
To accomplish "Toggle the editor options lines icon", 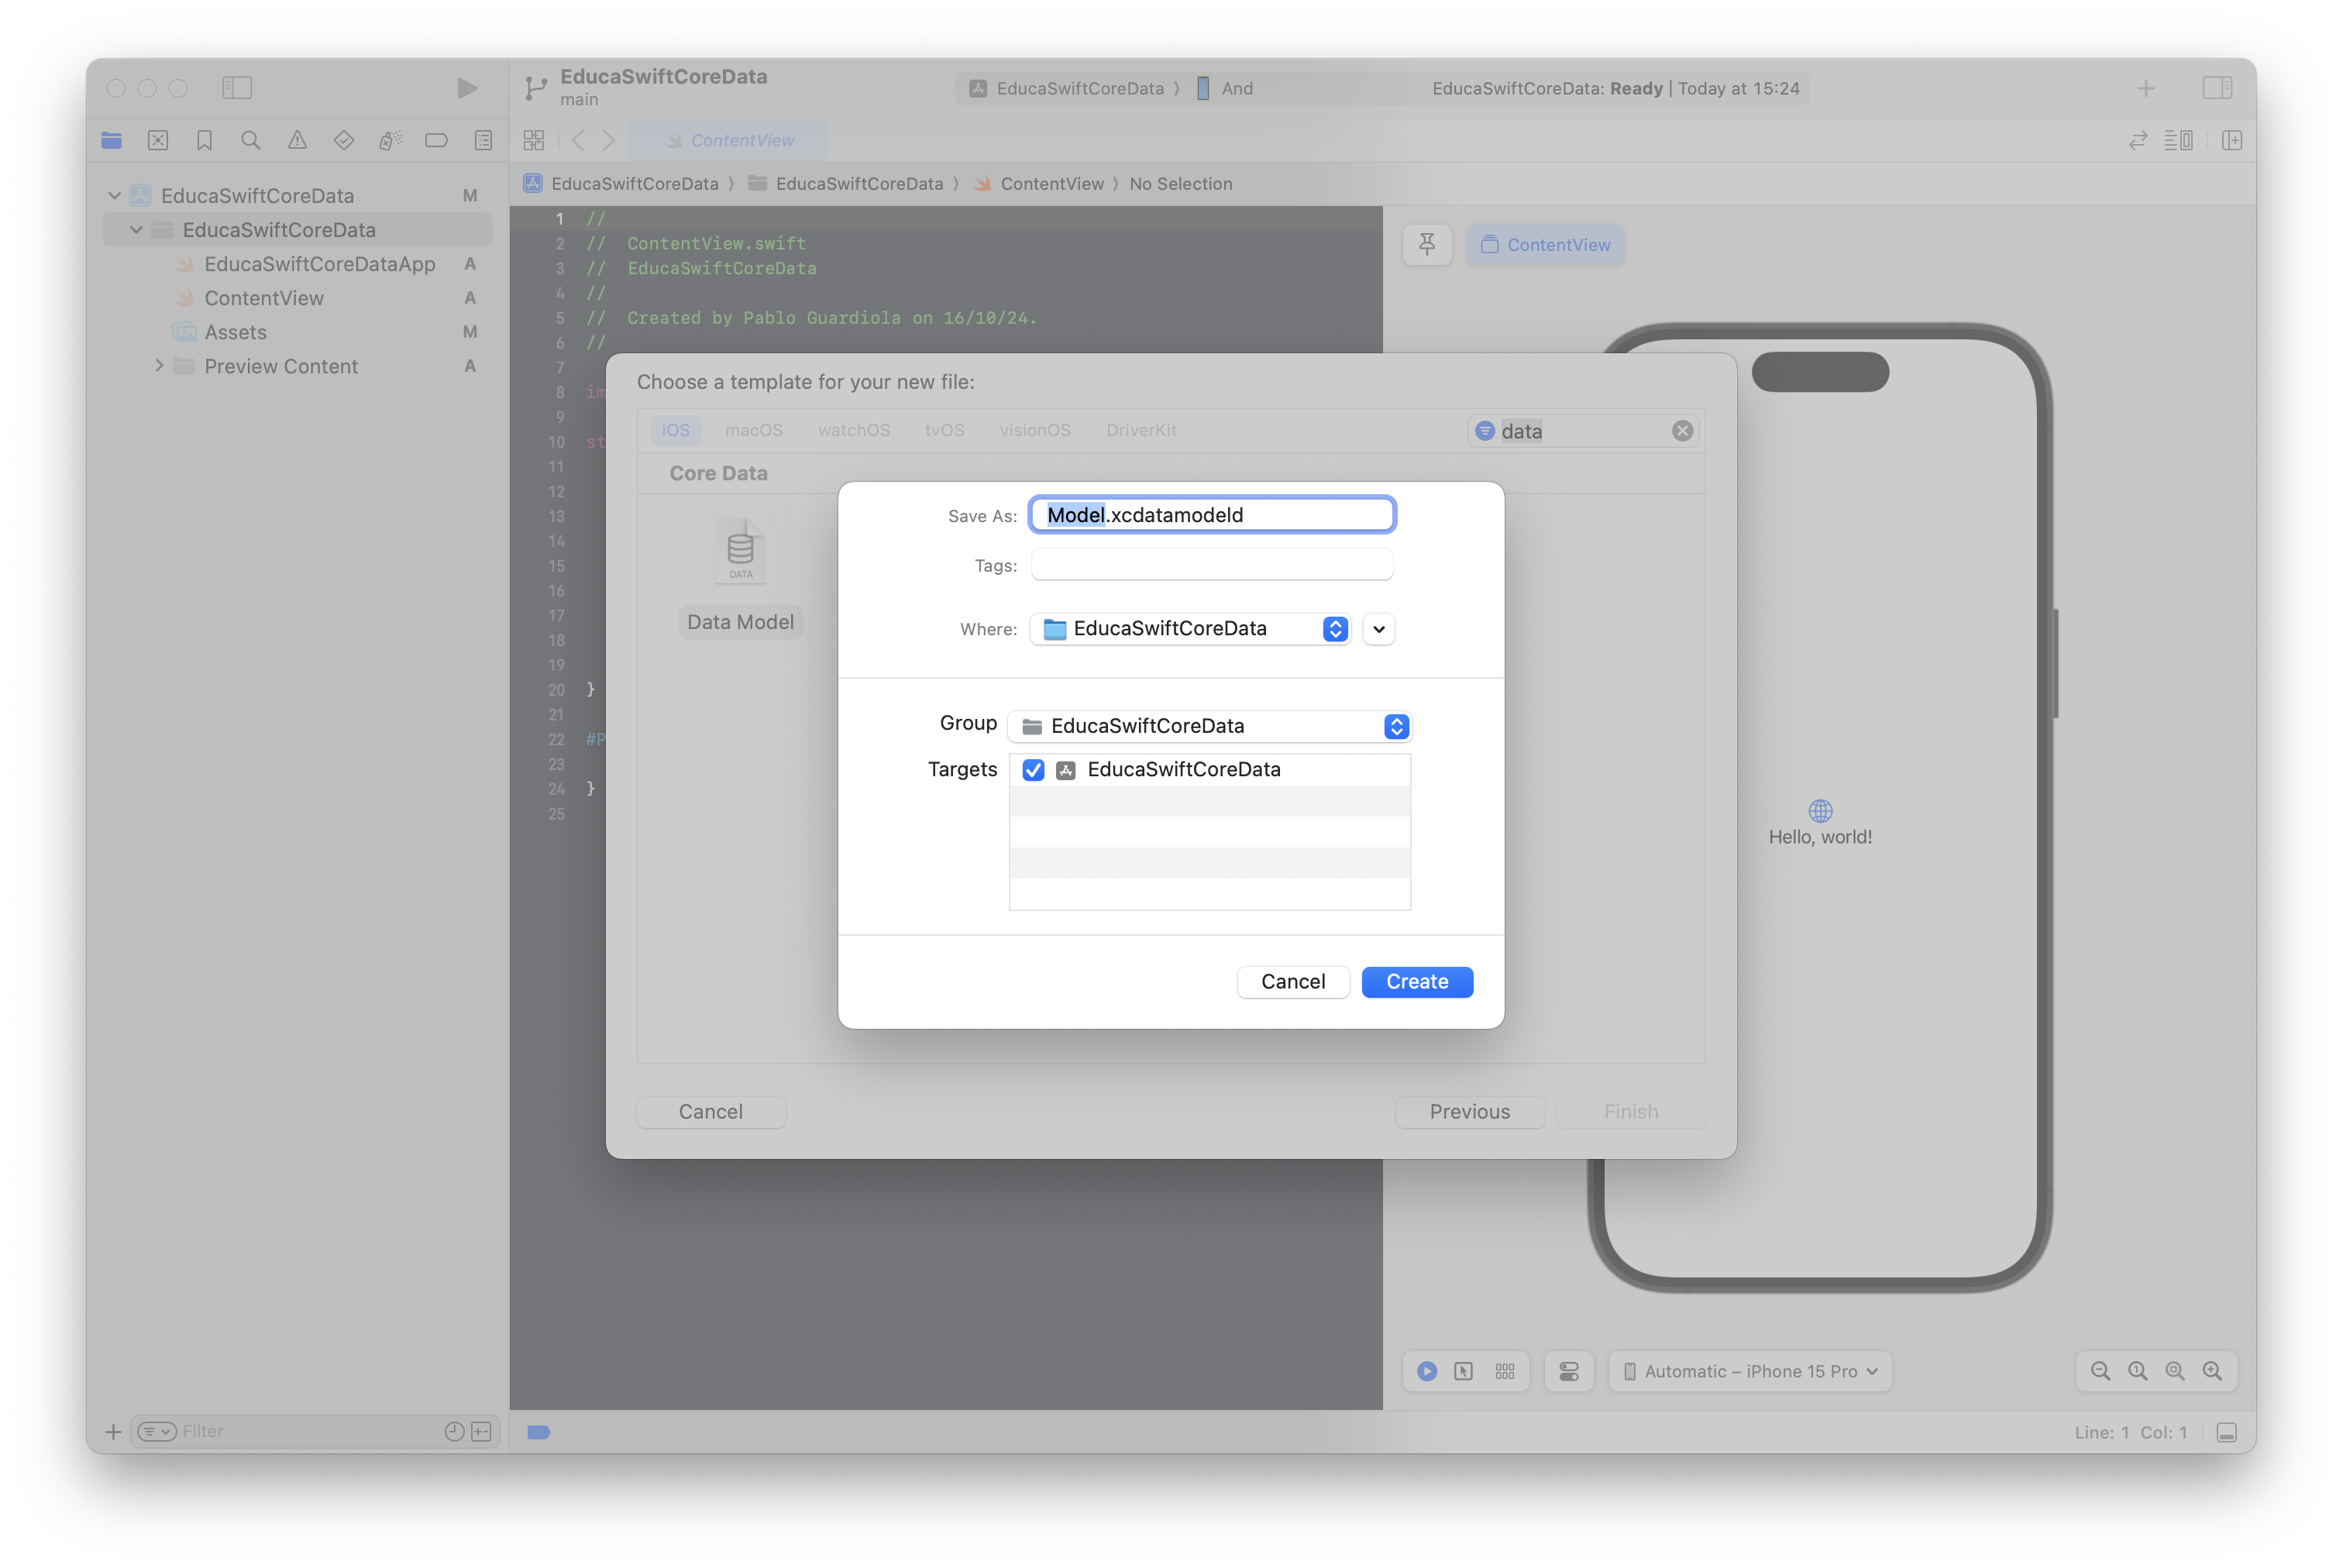I will (x=2178, y=140).
